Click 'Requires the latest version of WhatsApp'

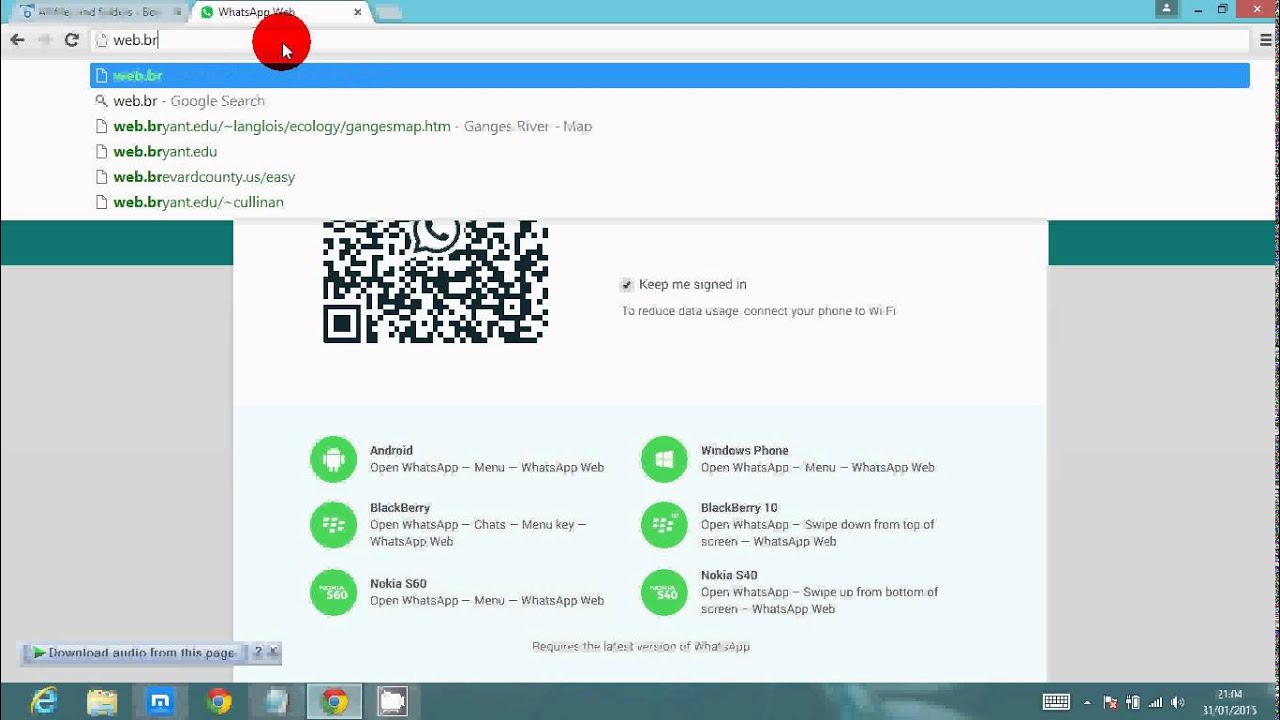pyautogui.click(x=641, y=647)
